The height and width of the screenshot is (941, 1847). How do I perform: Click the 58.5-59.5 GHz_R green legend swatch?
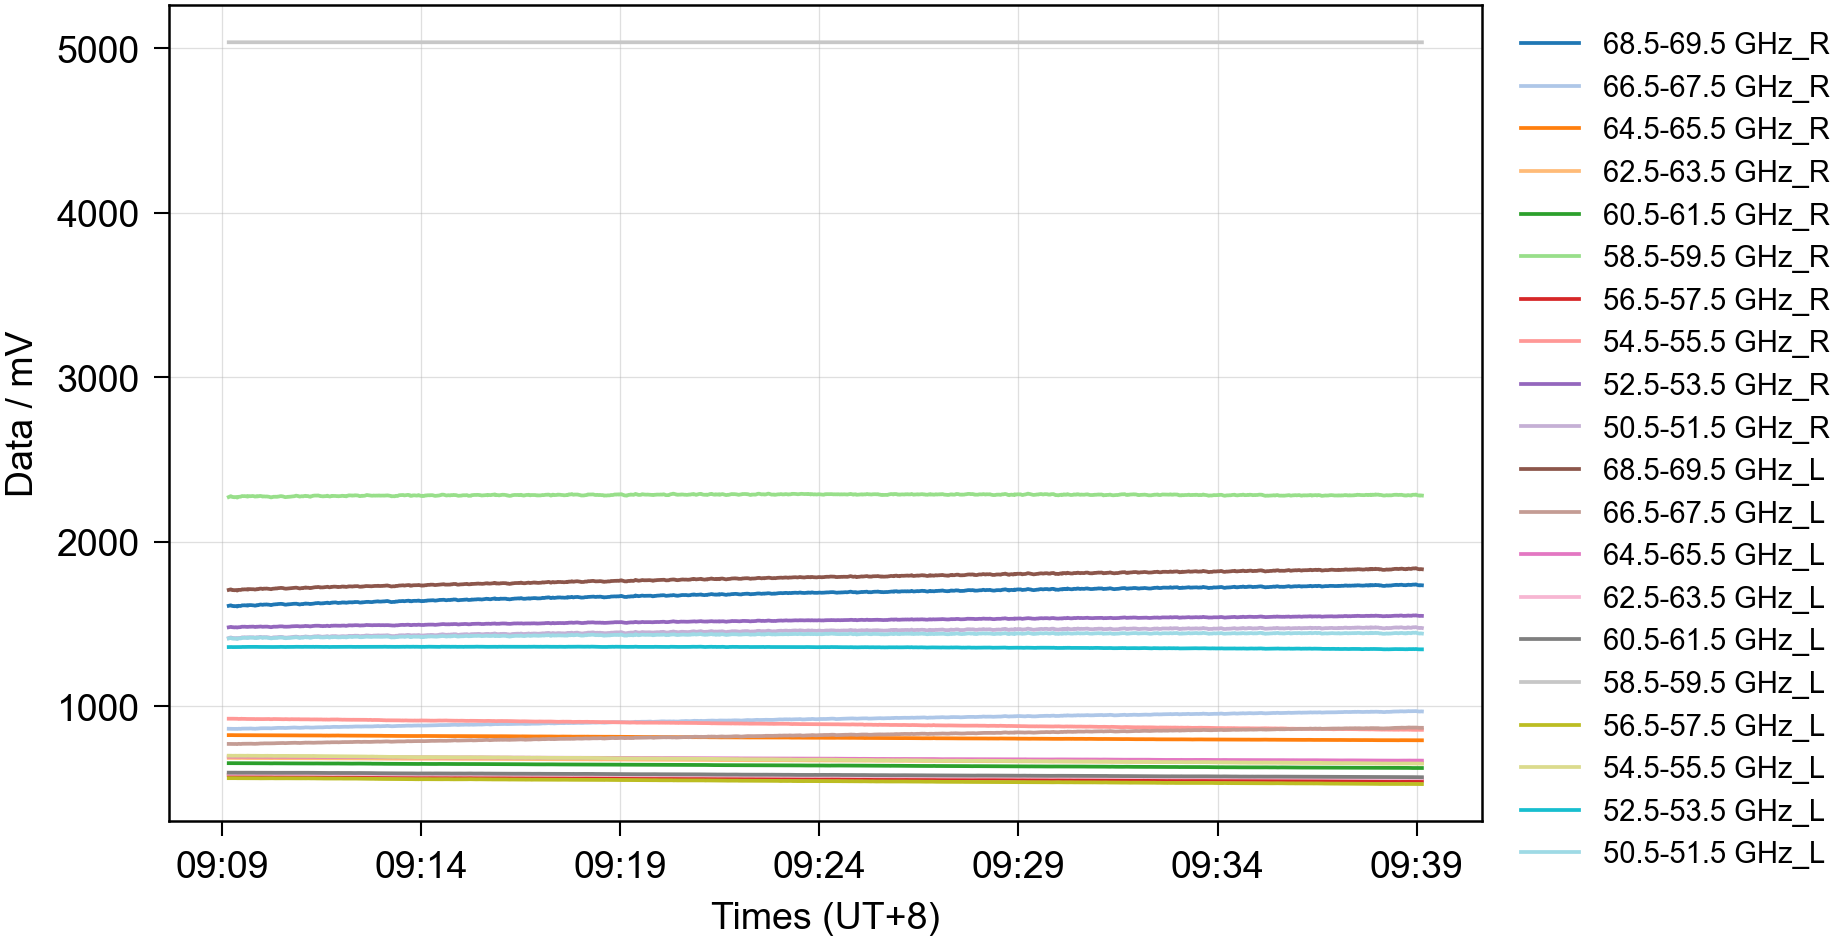[1549, 257]
